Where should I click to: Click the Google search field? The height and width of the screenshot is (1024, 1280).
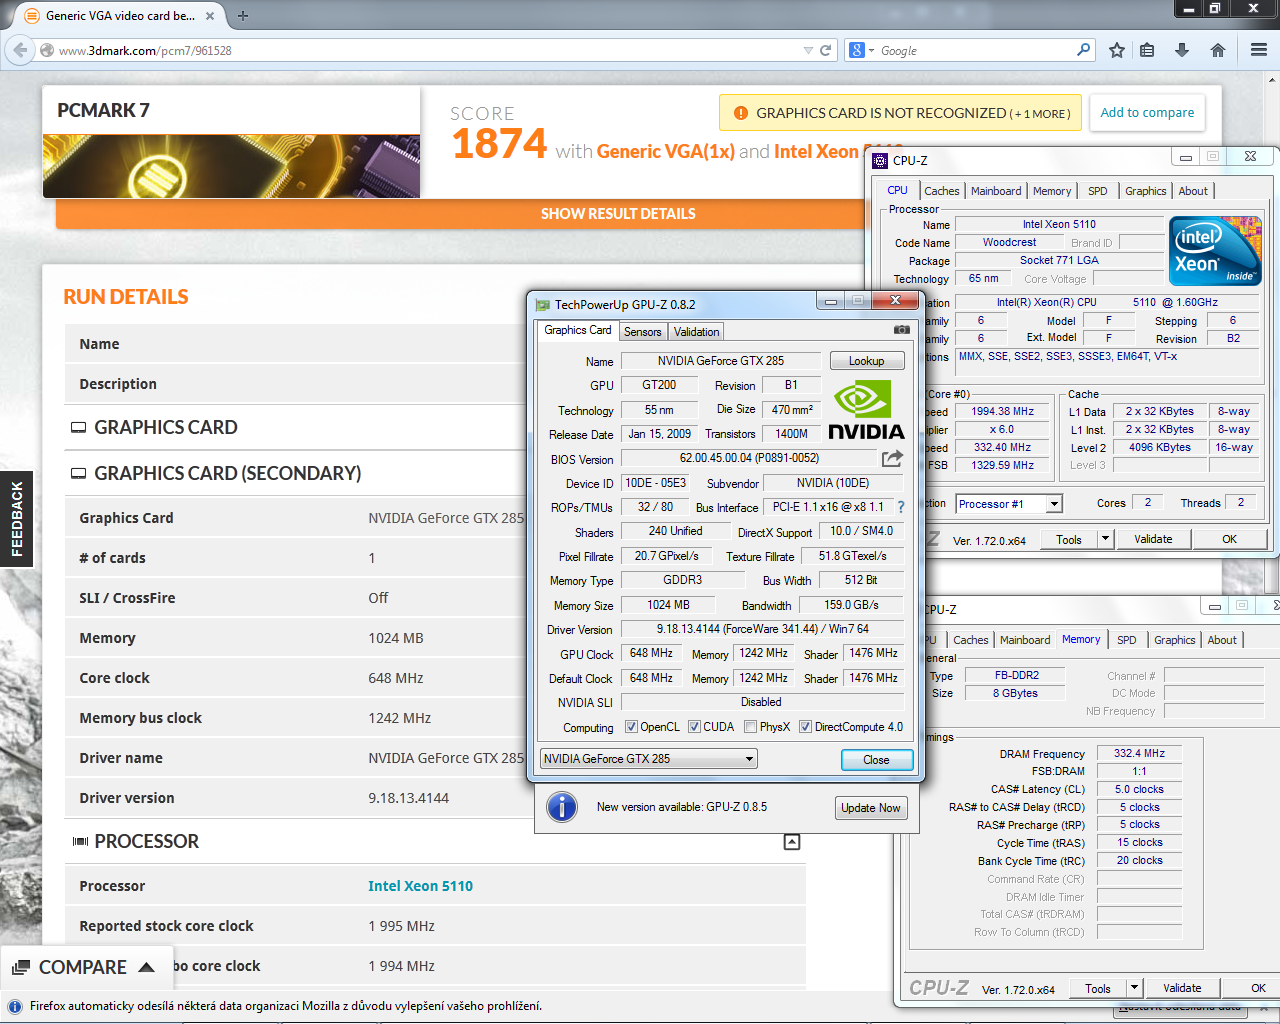click(975, 50)
